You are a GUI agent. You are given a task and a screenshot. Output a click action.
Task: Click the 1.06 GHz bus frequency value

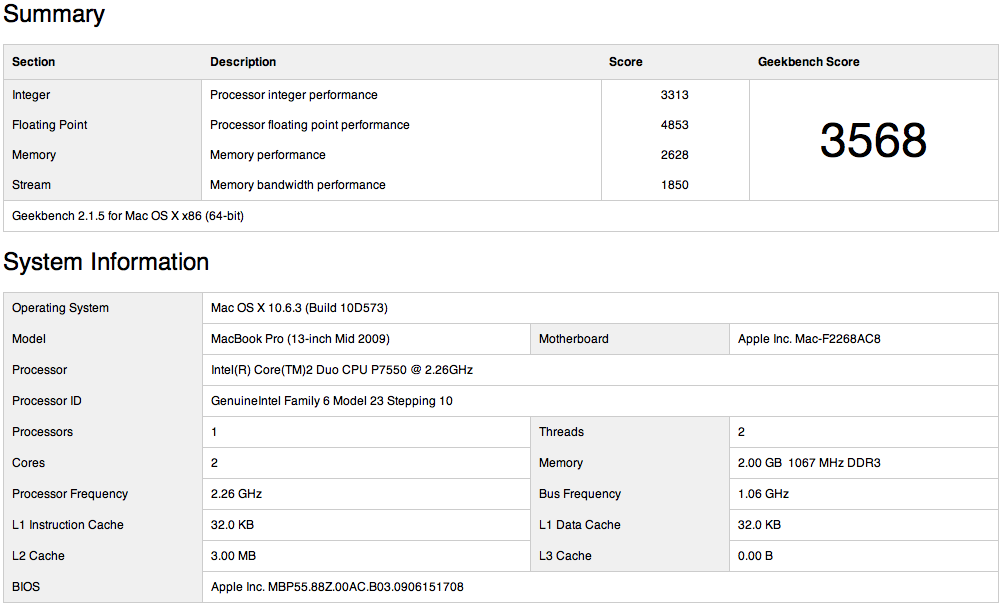[x=763, y=494]
